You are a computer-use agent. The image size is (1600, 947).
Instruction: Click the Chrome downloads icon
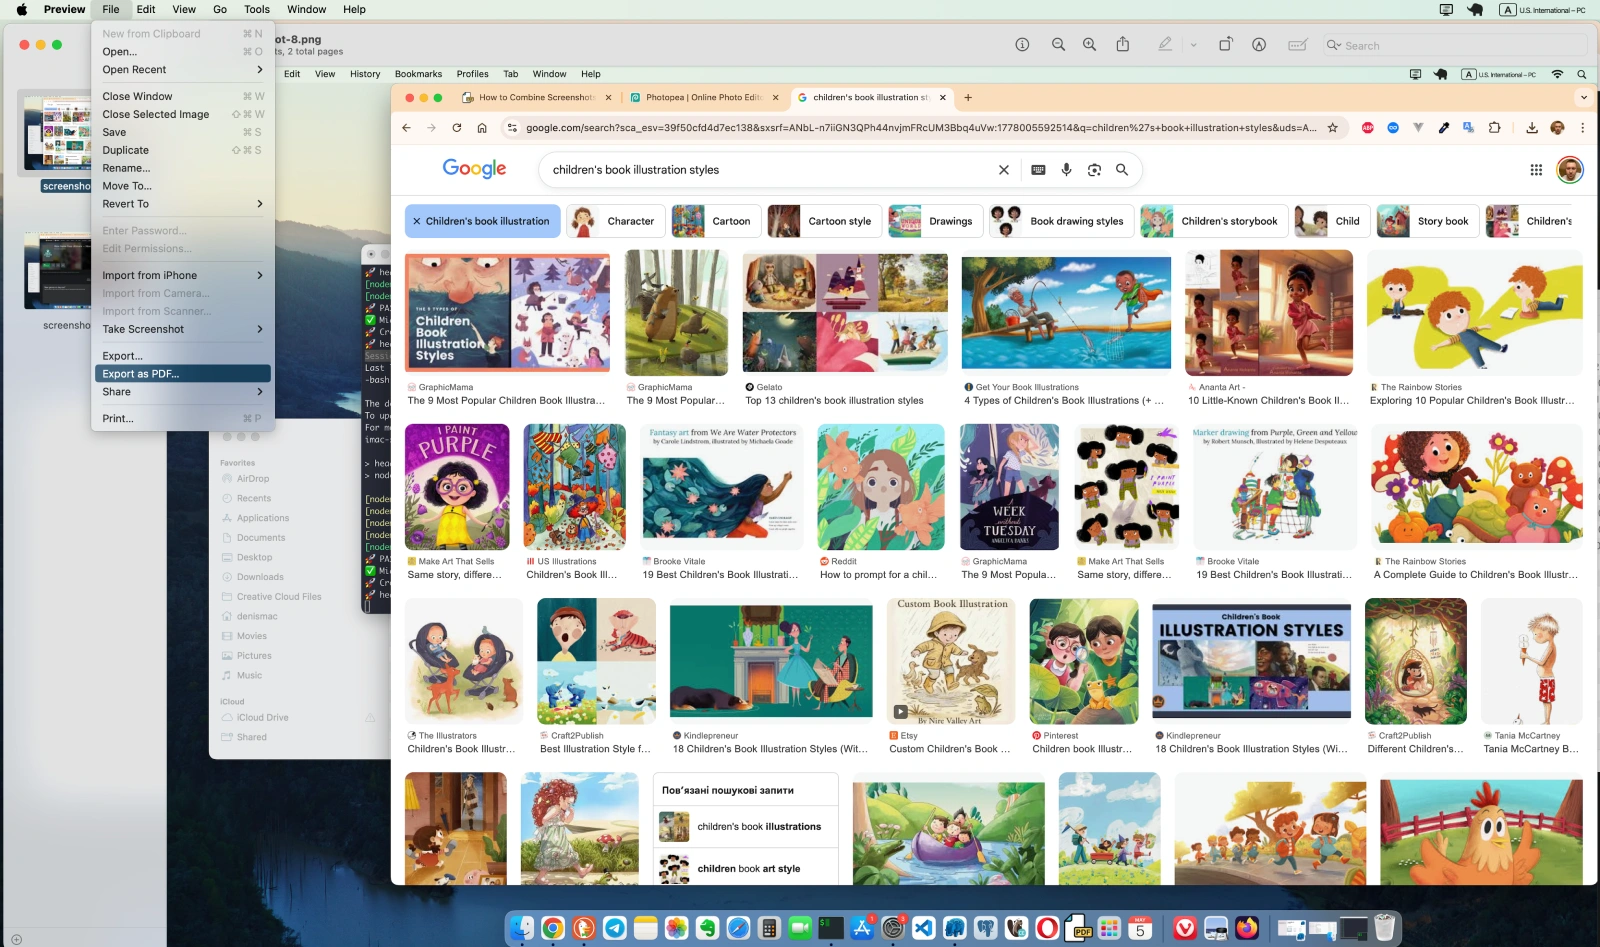(x=1532, y=128)
